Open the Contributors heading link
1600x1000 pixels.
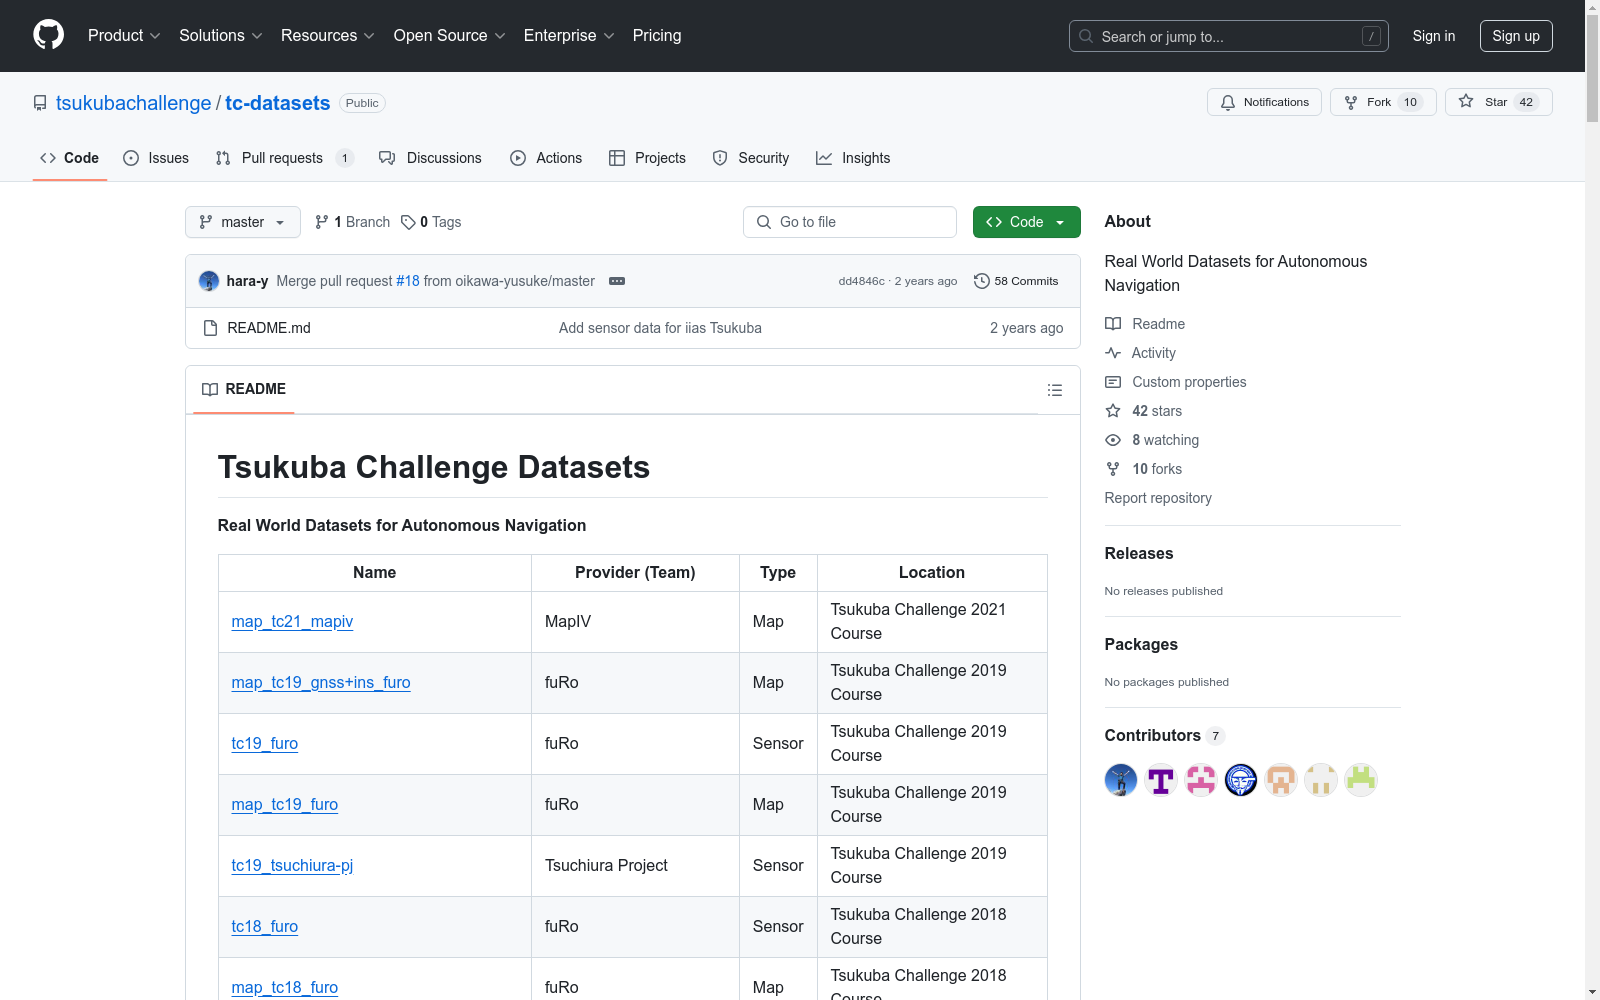coord(1164,735)
